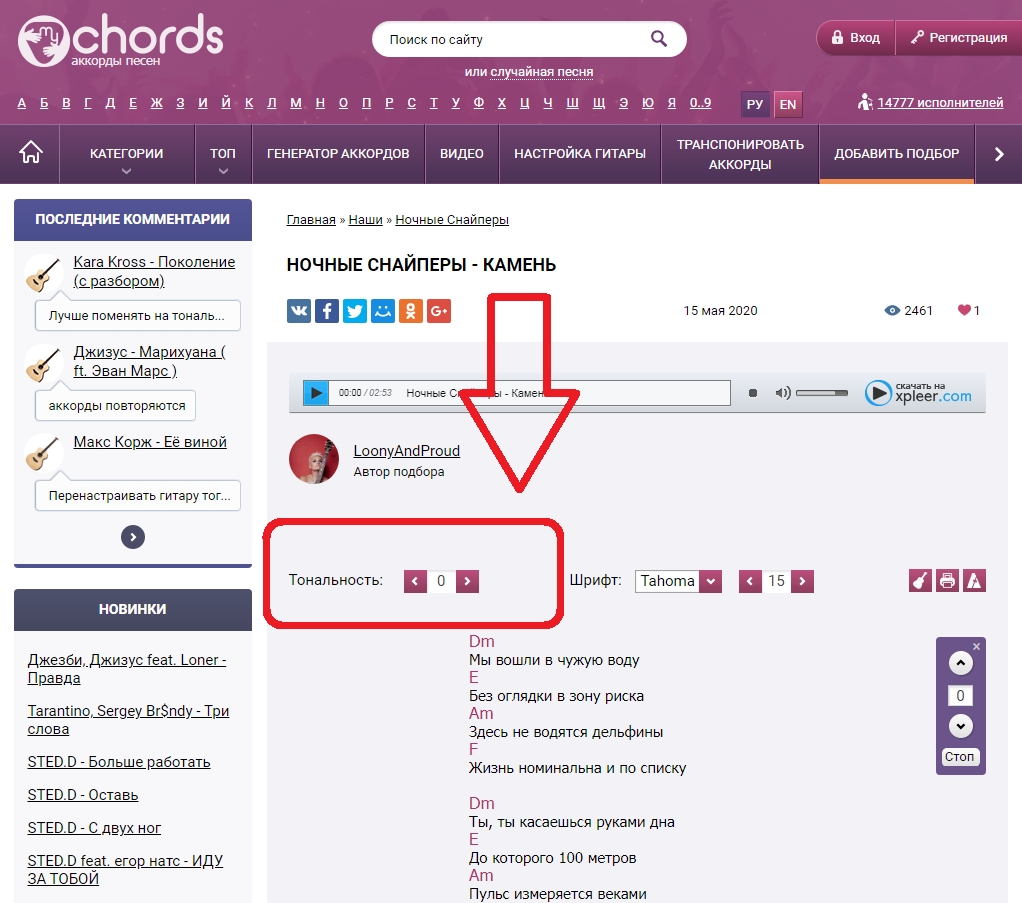Go to home page icon

[31, 154]
